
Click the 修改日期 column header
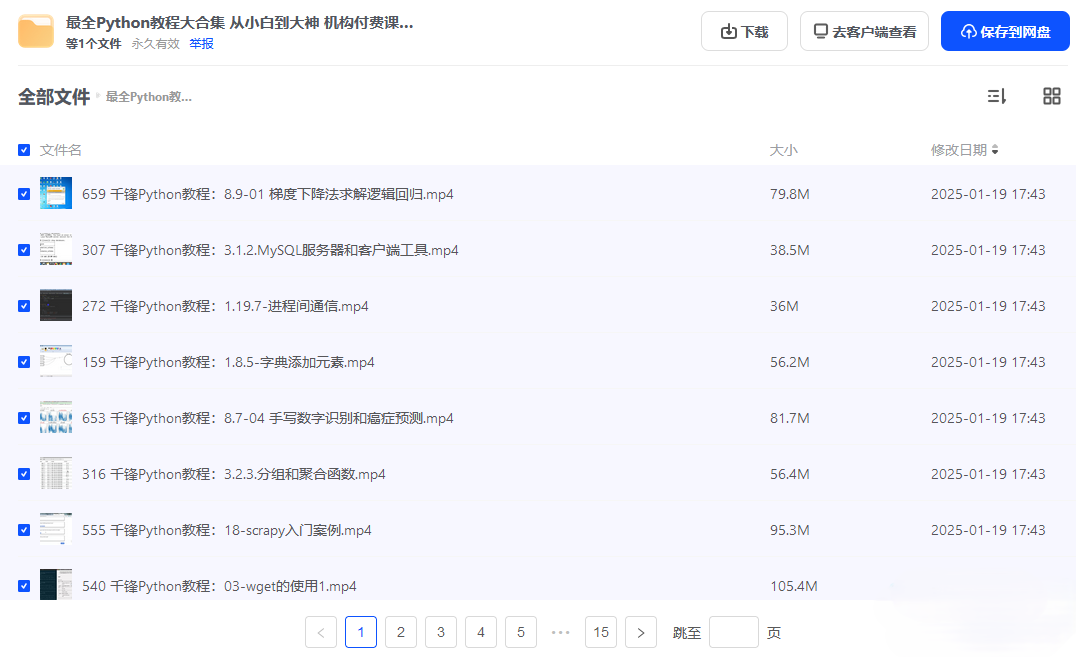pyautogui.click(x=959, y=150)
